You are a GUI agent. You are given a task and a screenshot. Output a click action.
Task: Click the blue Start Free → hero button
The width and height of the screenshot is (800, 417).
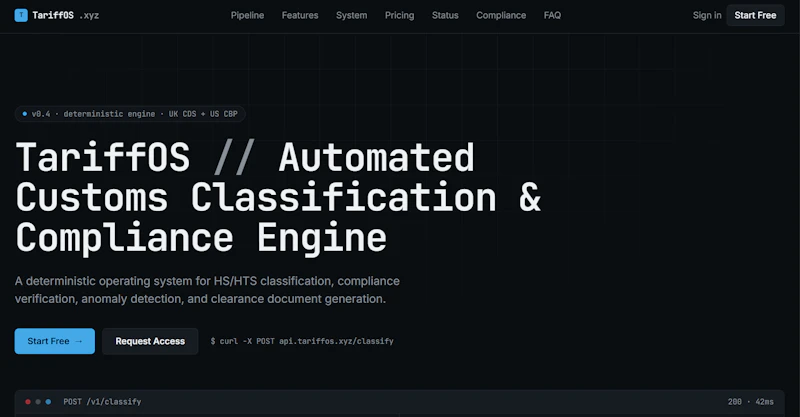(55, 341)
